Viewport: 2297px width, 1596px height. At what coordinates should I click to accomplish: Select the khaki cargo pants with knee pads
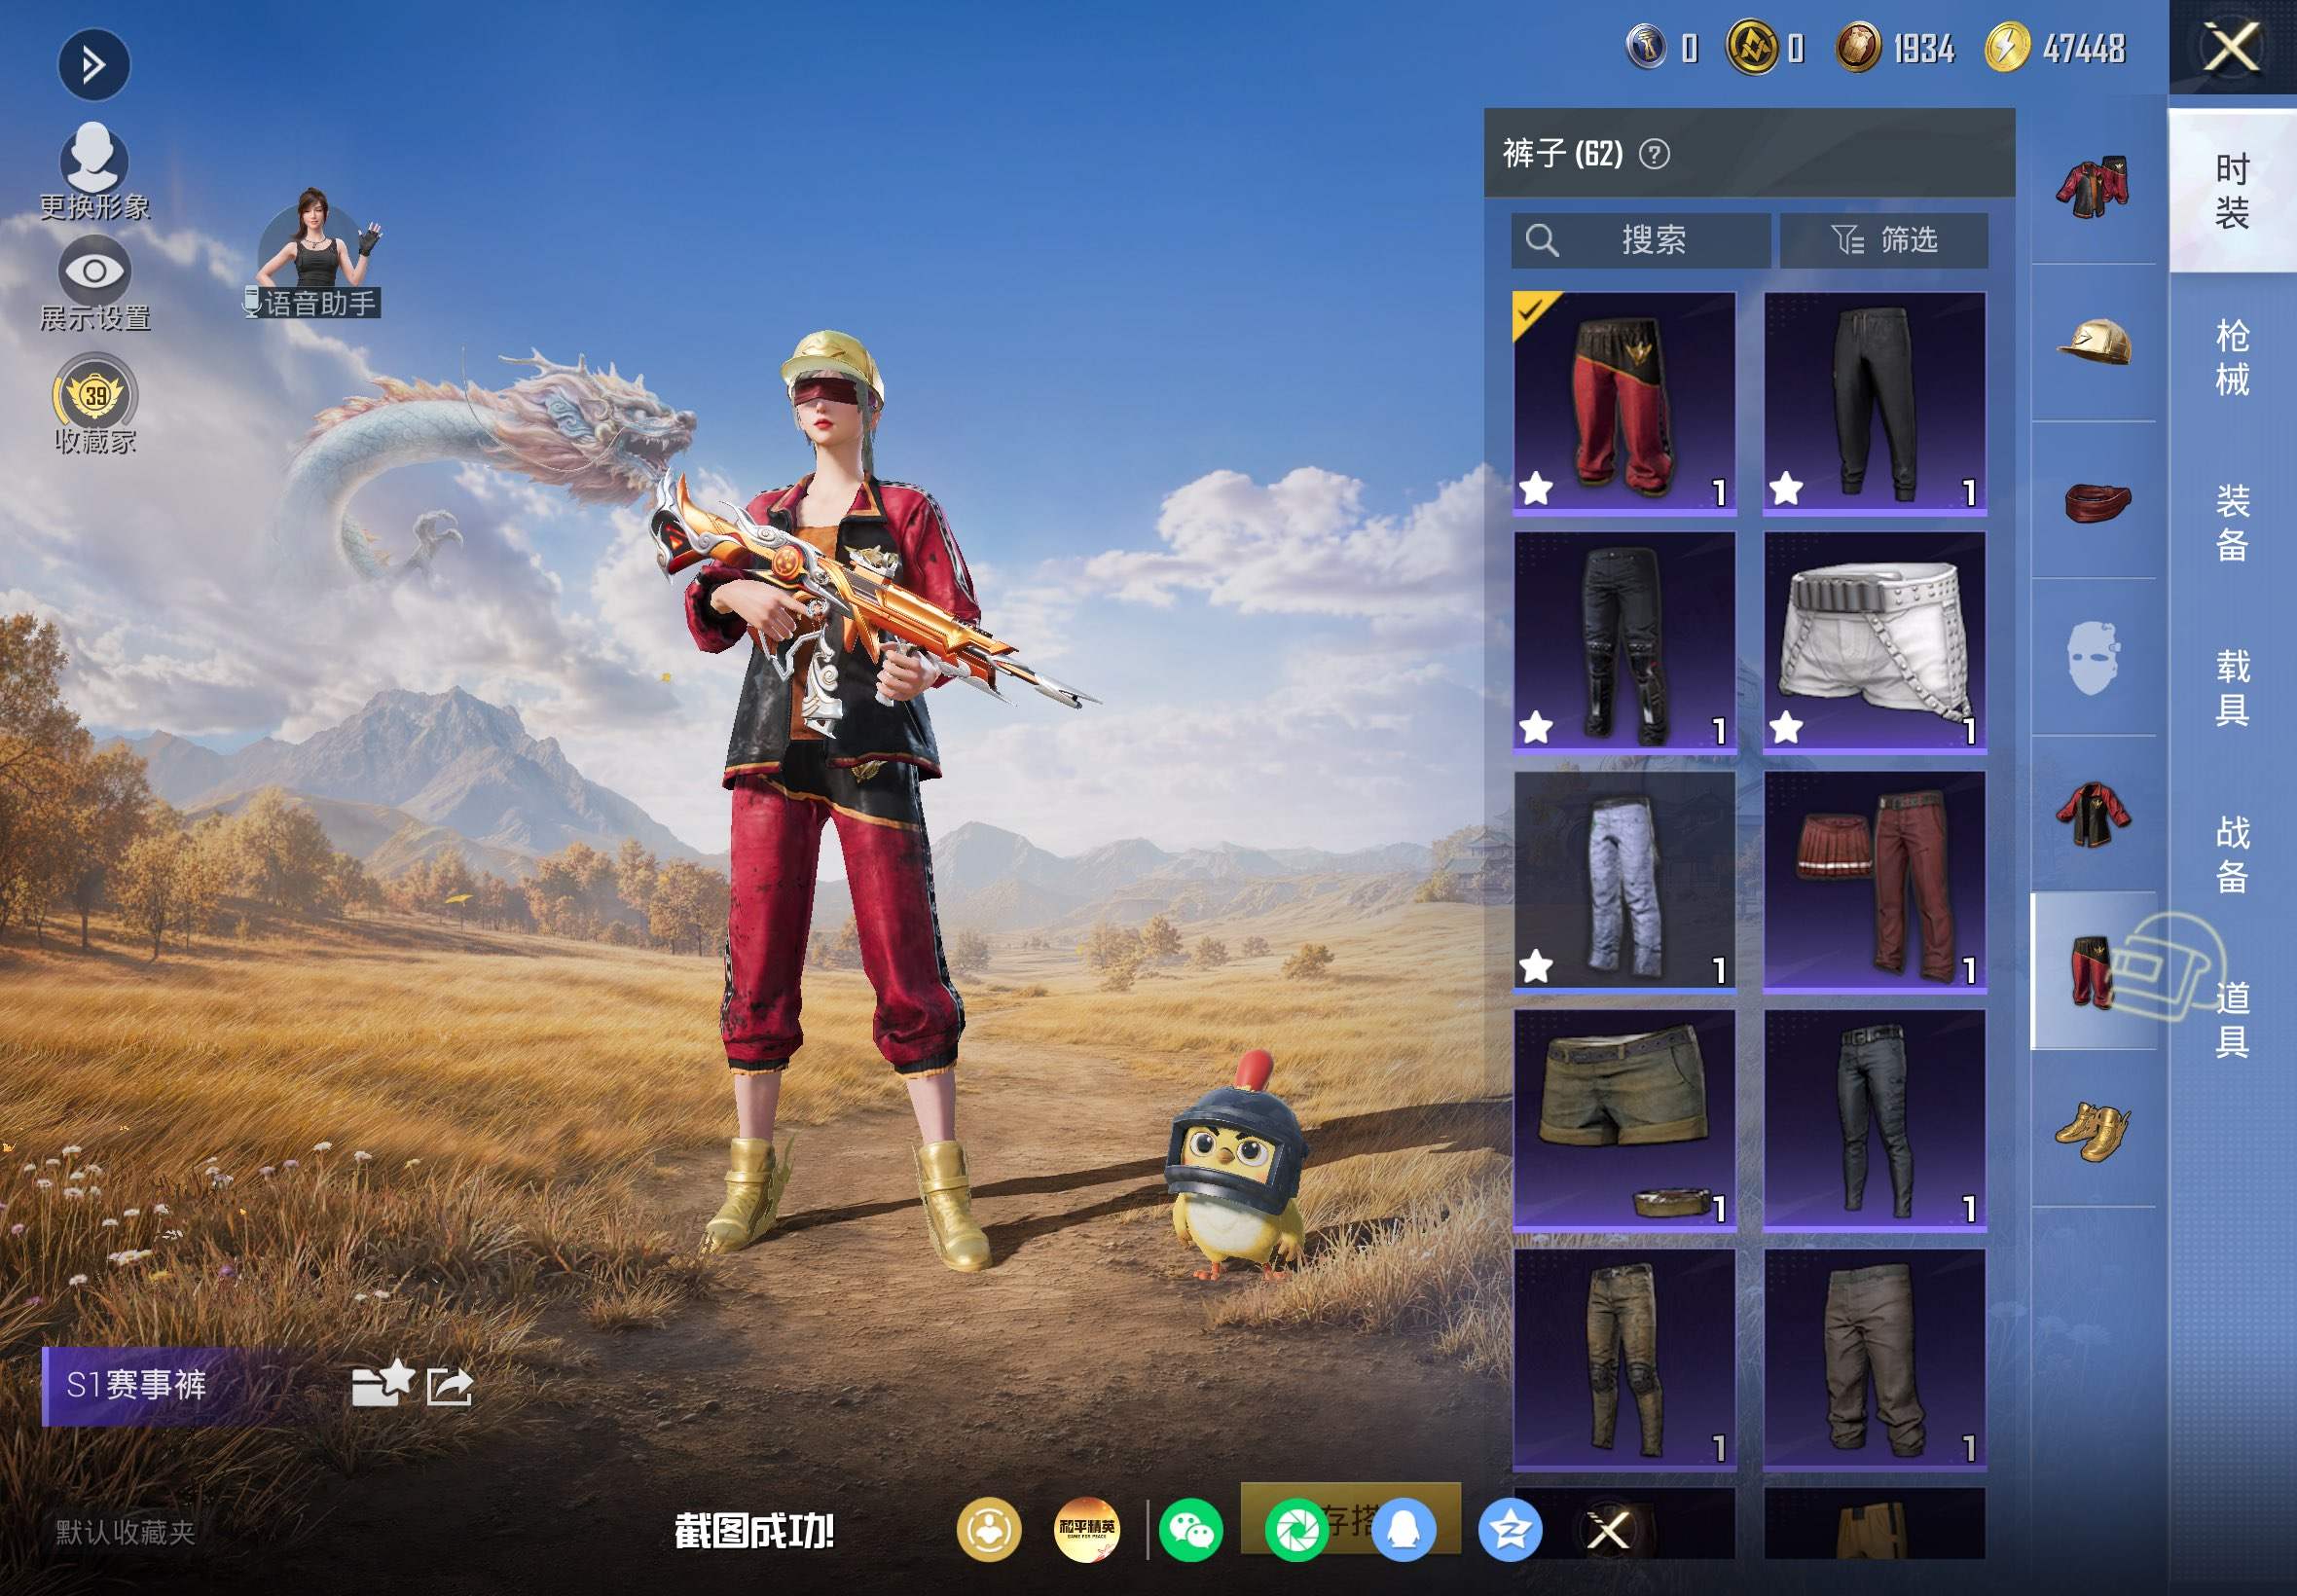(x=1625, y=1359)
